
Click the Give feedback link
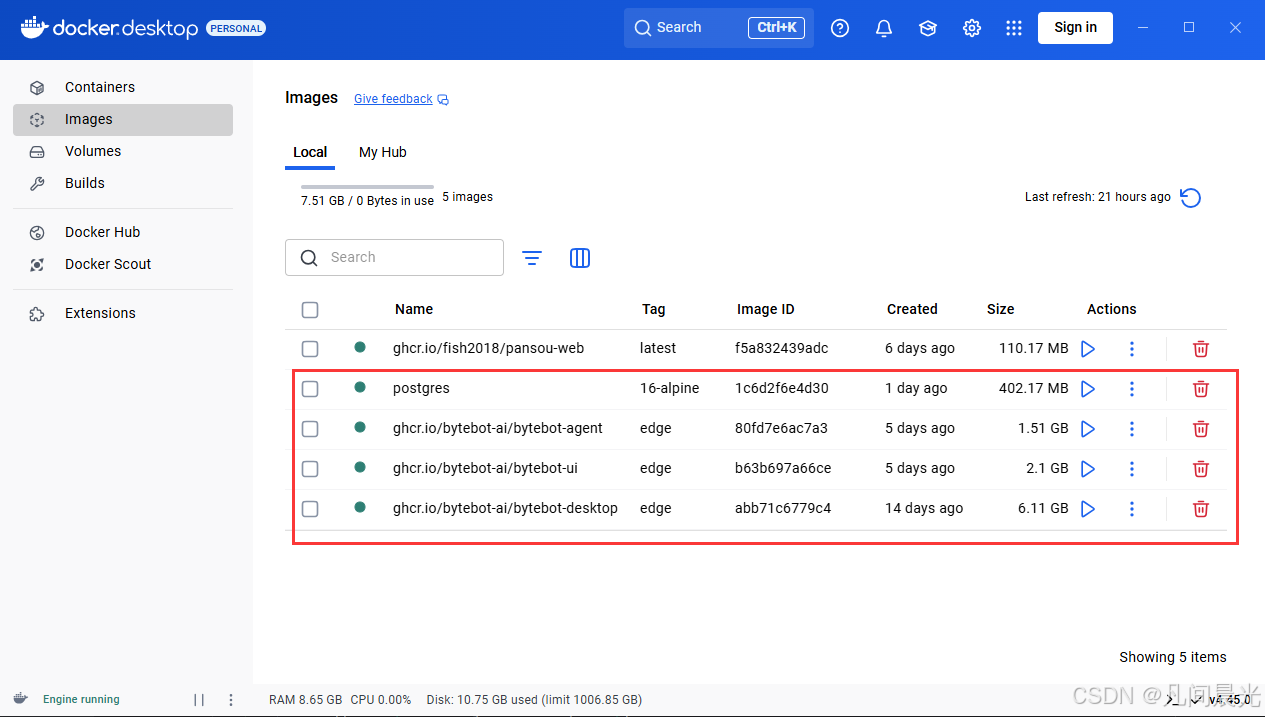tap(393, 98)
